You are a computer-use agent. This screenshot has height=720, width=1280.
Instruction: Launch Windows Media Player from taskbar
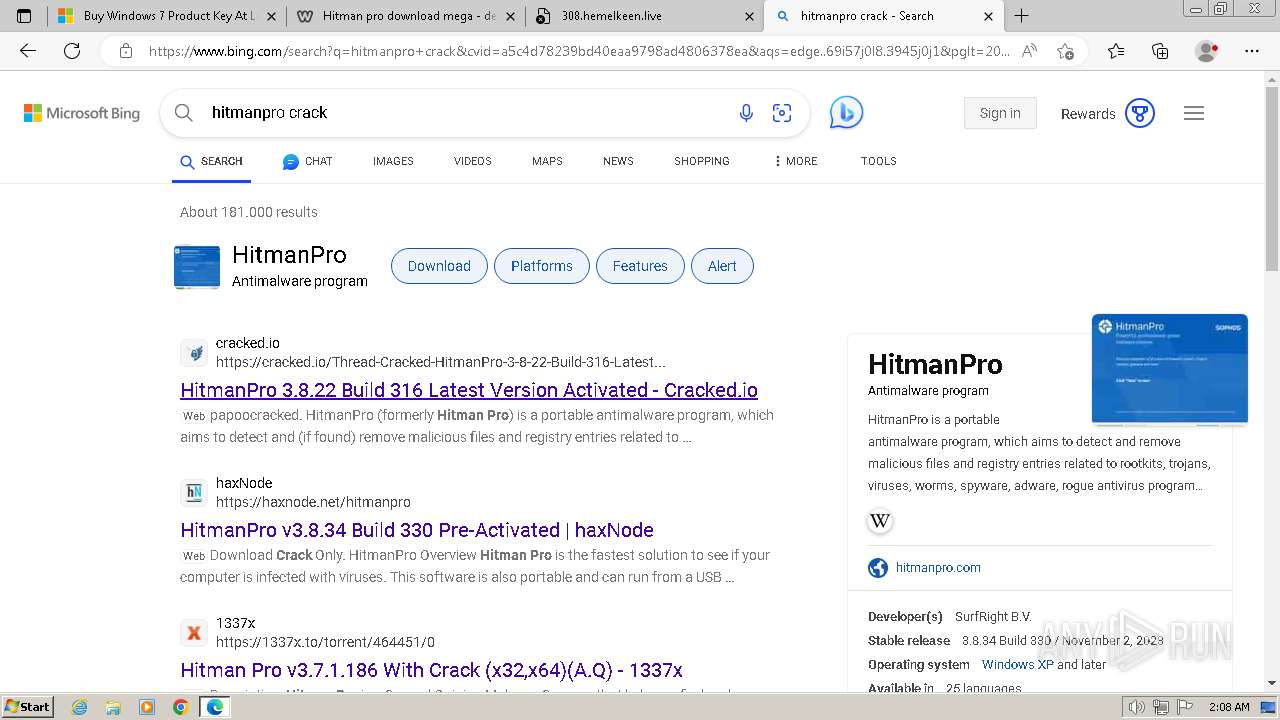coord(147,707)
